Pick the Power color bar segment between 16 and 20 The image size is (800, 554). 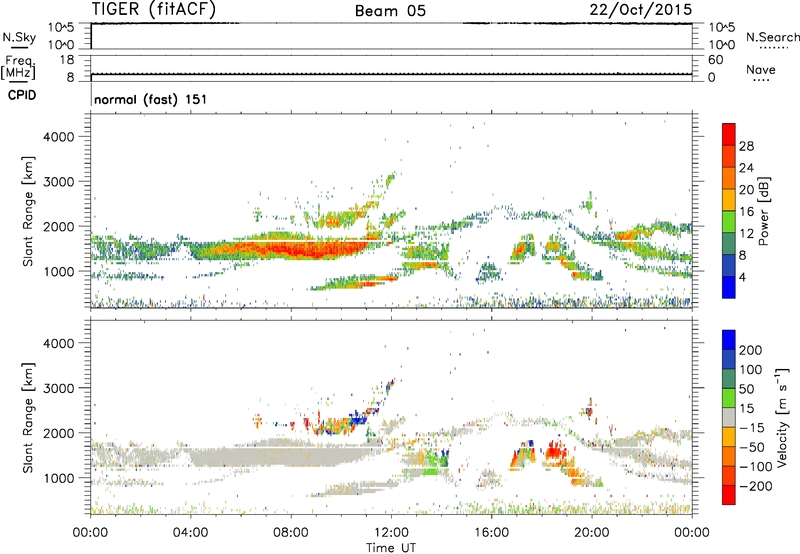[729, 200]
